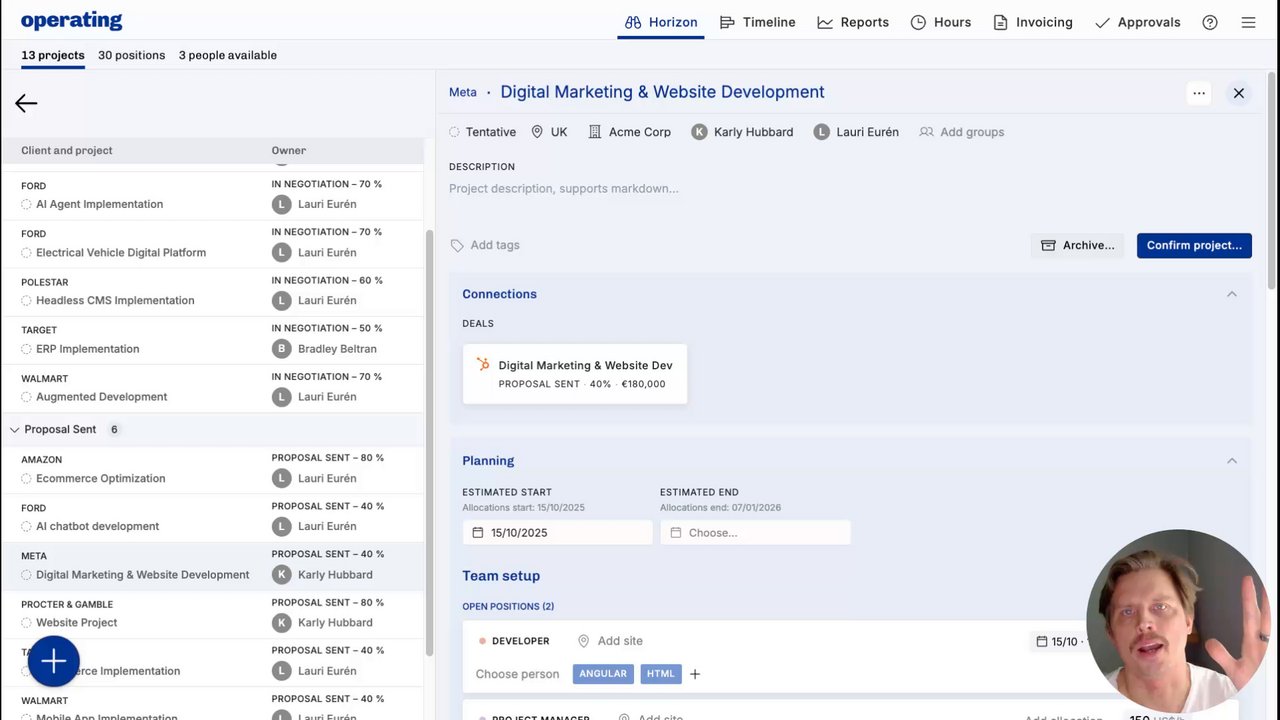This screenshot has width=1280, height=720.
Task: Click the Add tags text
Action: point(495,245)
